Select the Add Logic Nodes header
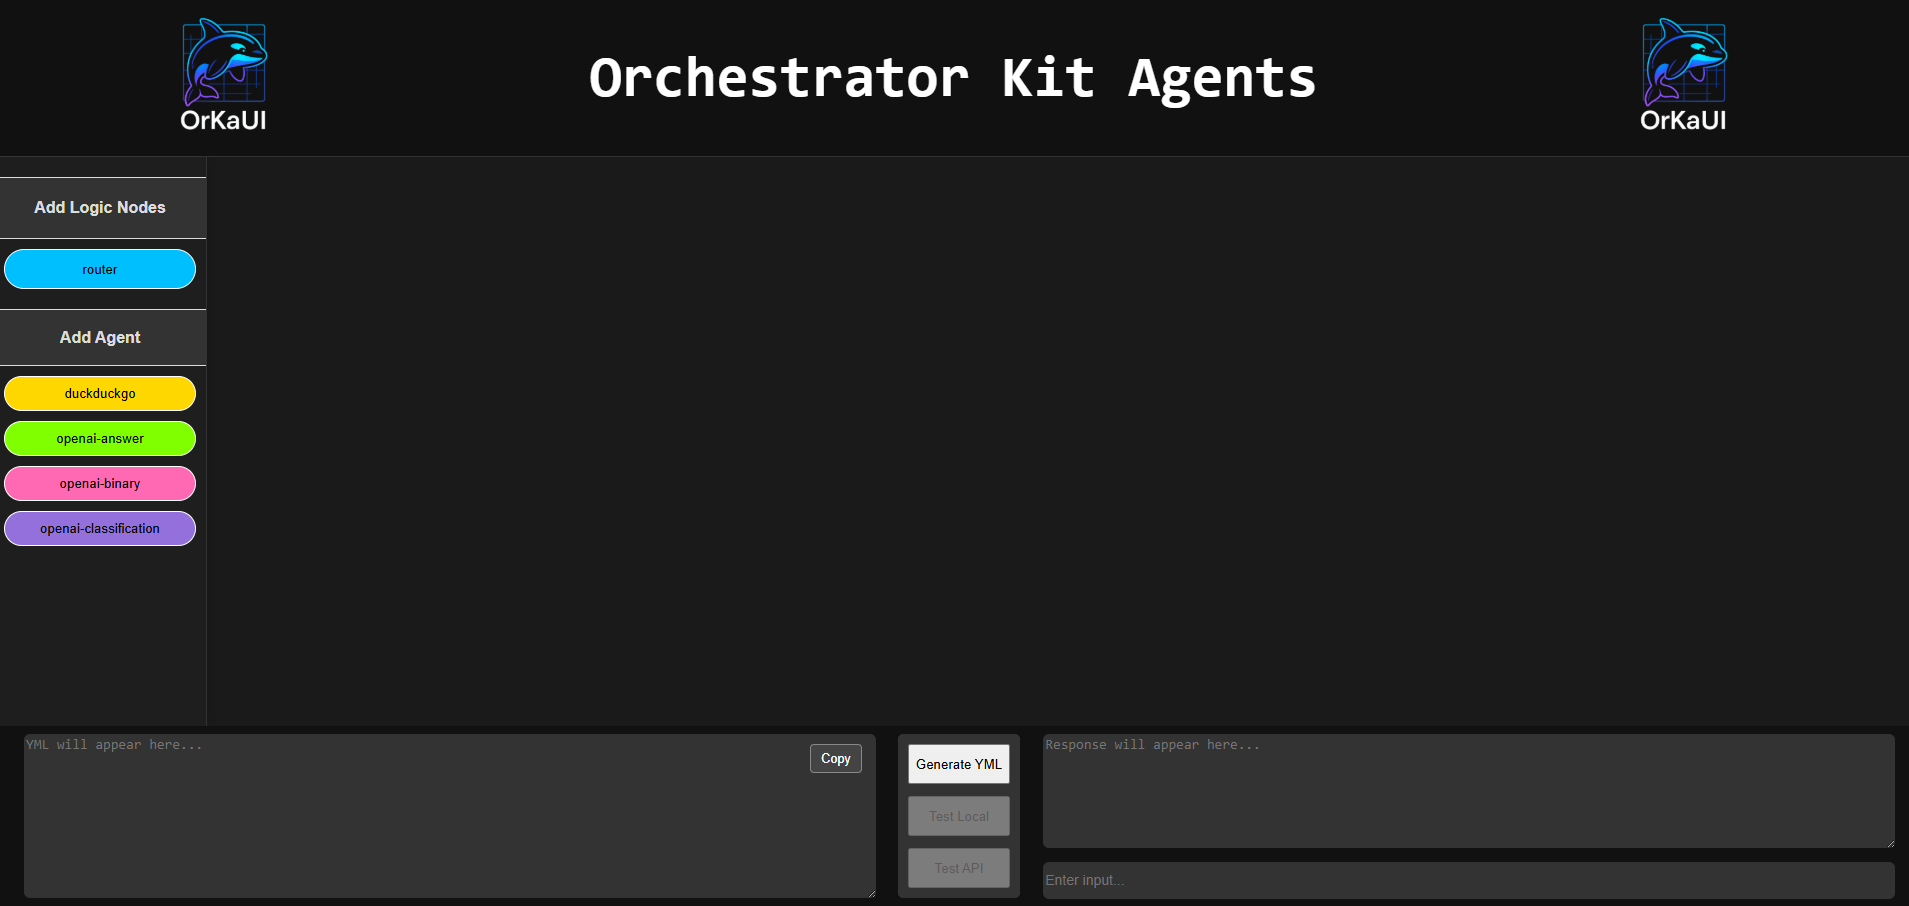The width and height of the screenshot is (1909, 906). (x=100, y=207)
